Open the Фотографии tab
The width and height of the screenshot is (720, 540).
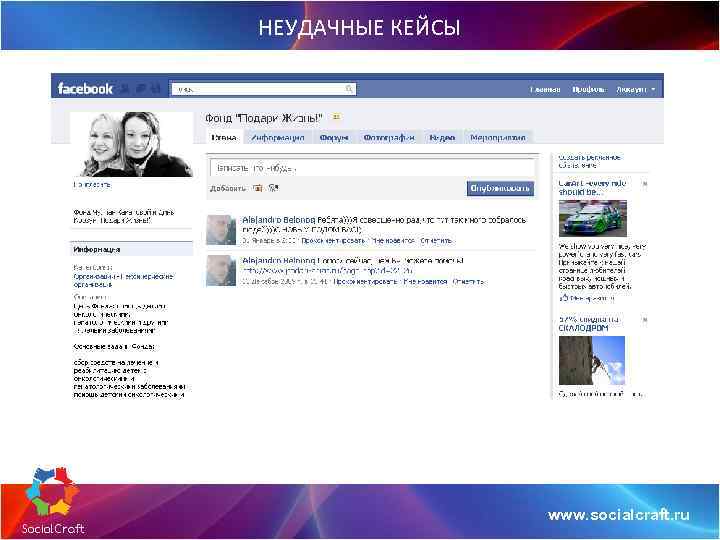[389, 137]
